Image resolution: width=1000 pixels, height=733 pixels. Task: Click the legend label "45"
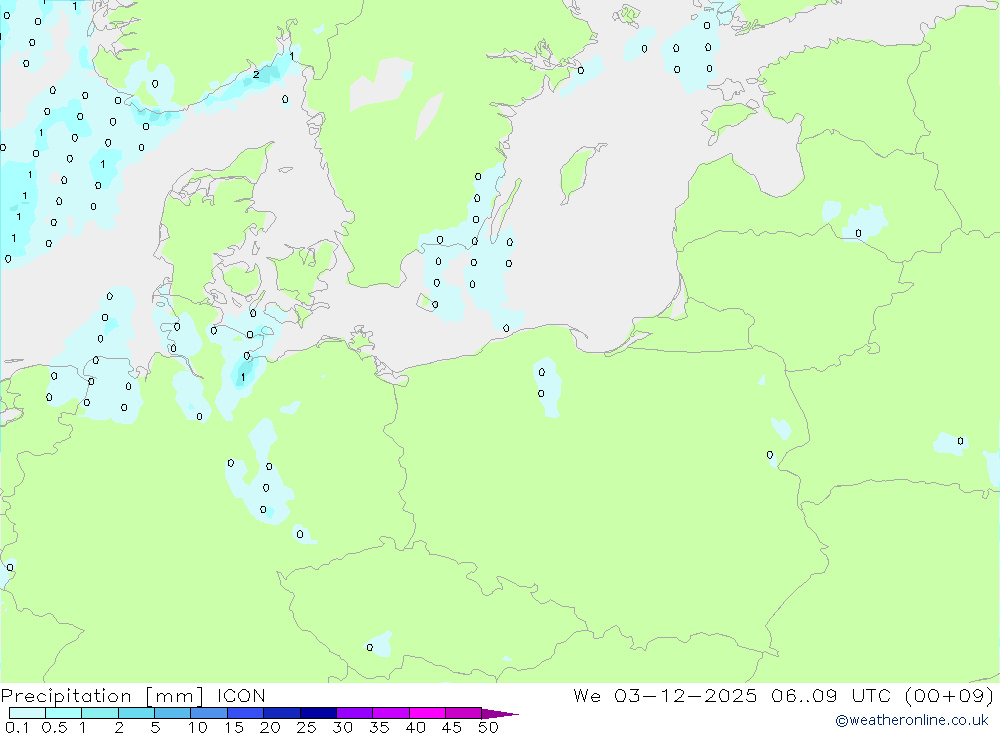452,727
